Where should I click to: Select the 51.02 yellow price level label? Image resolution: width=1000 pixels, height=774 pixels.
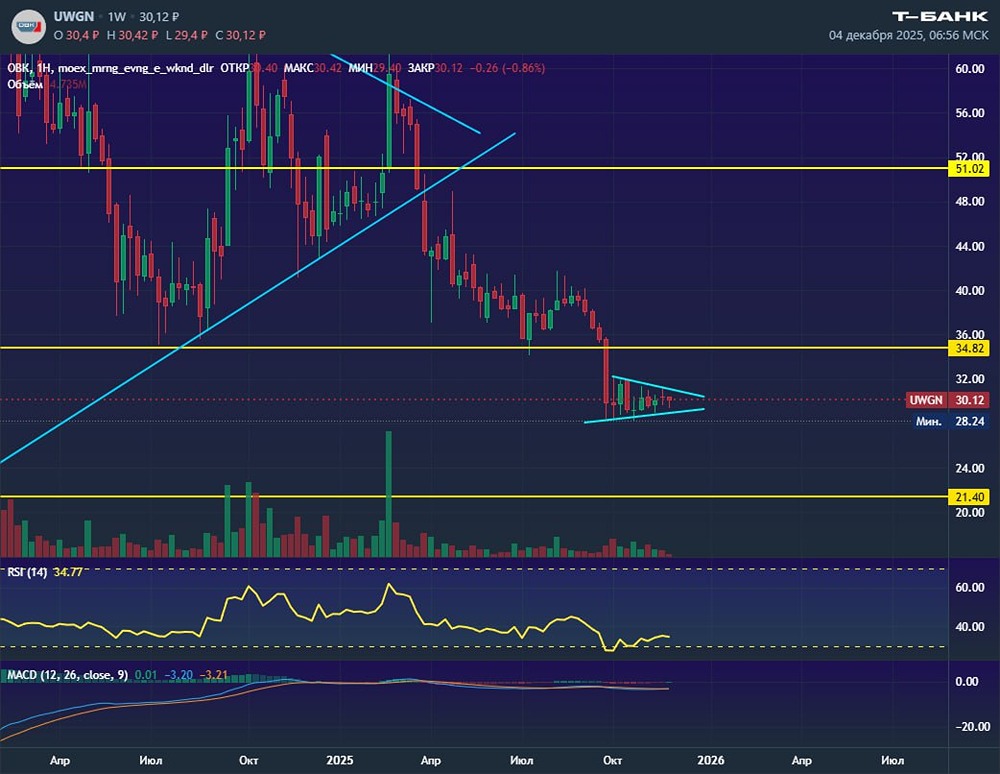pyautogui.click(x=969, y=168)
